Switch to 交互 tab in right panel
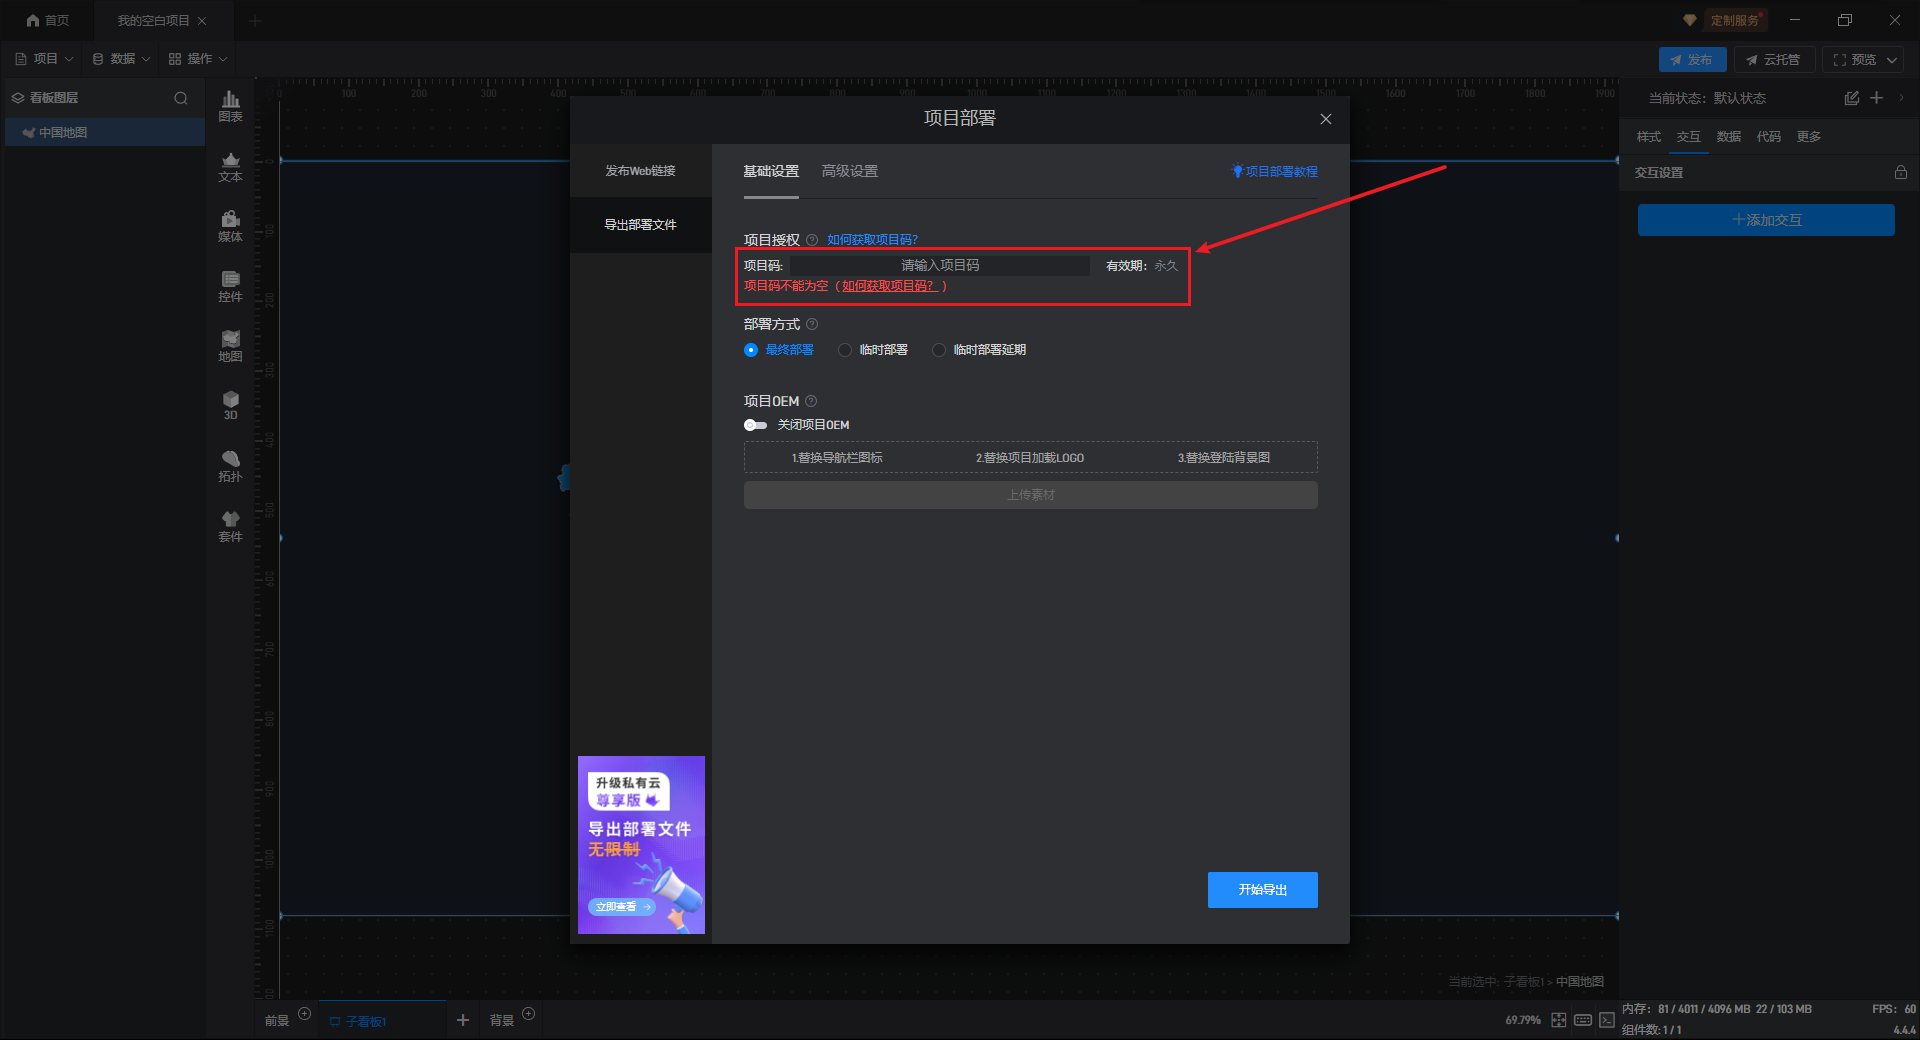This screenshot has height=1040, width=1920. pos(1689,137)
